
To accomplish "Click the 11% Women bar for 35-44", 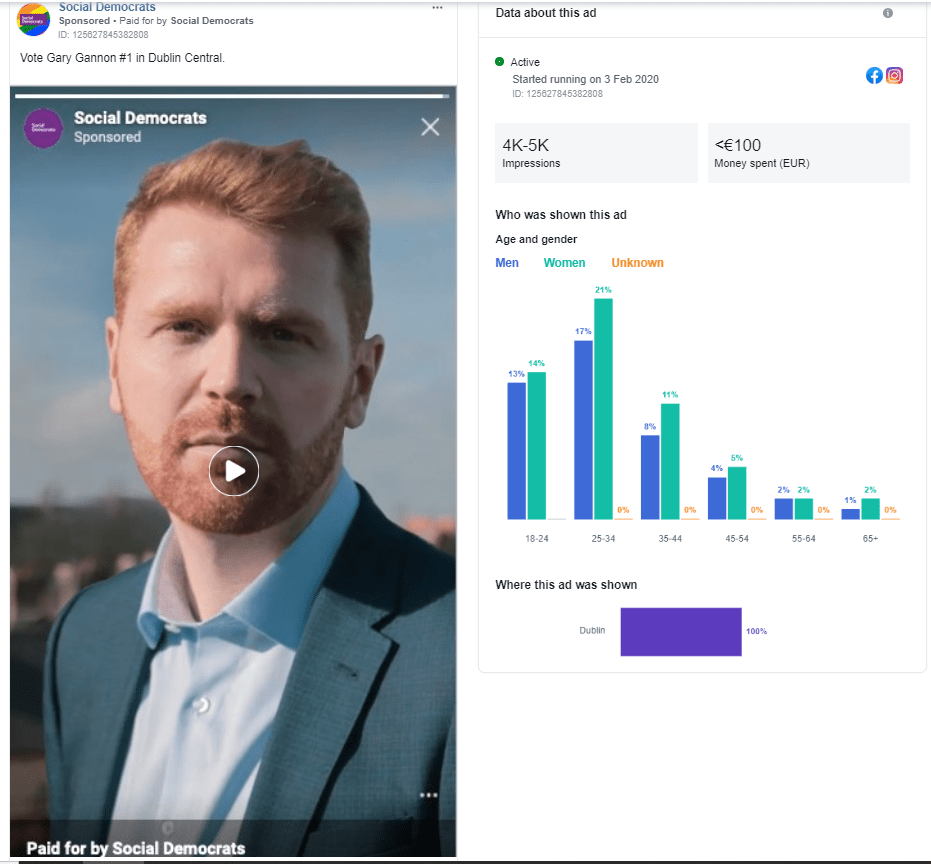I will point(670,461).
